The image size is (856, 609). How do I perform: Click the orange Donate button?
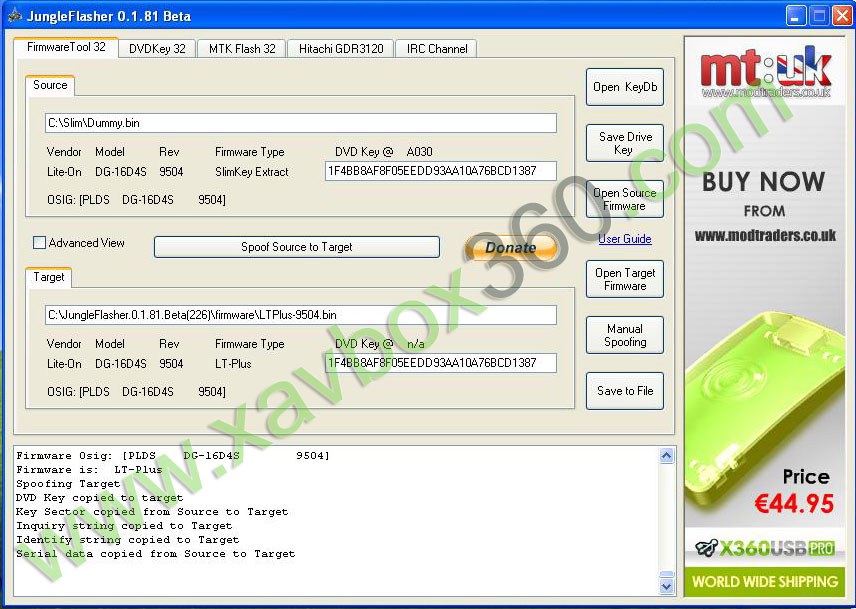511,248
